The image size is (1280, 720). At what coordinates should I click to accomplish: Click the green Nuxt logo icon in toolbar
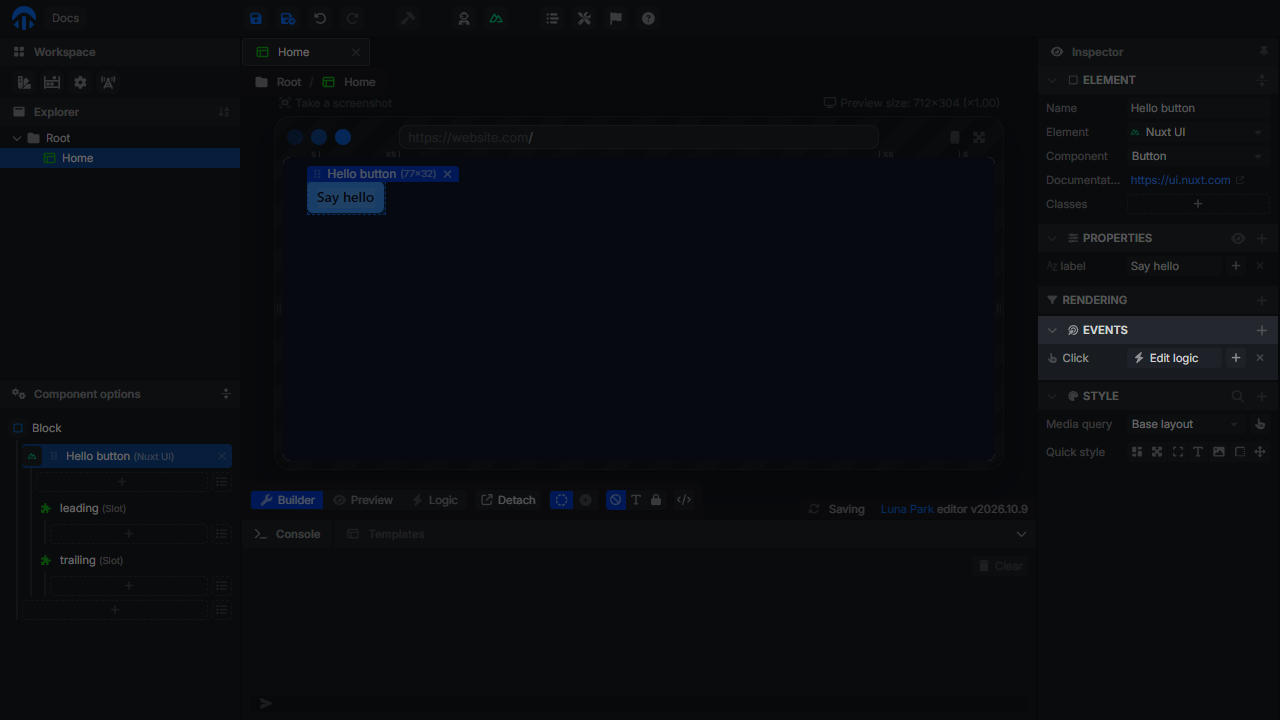496,18
